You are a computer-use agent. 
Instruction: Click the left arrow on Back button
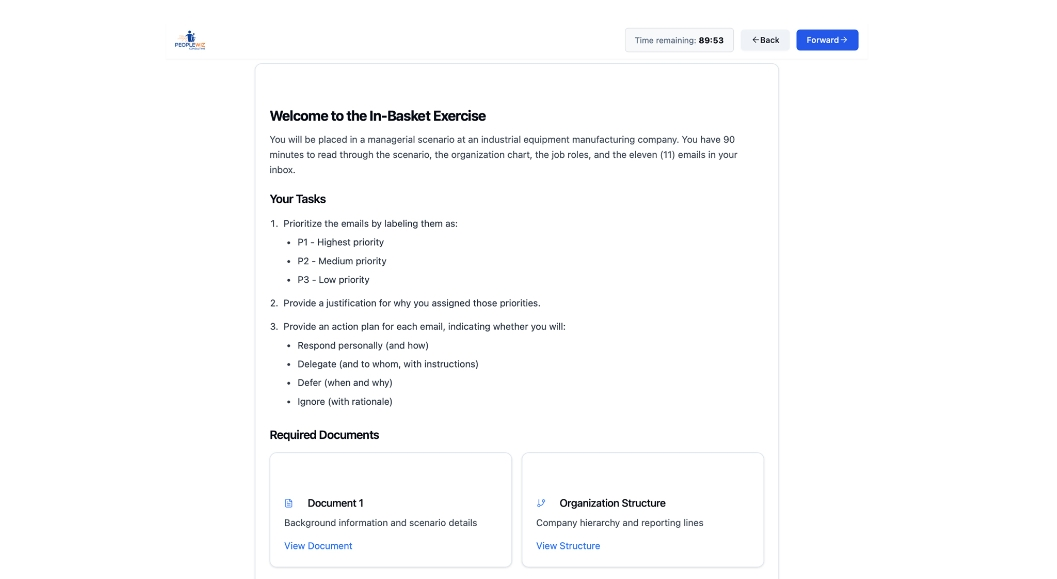coord(756,40)
